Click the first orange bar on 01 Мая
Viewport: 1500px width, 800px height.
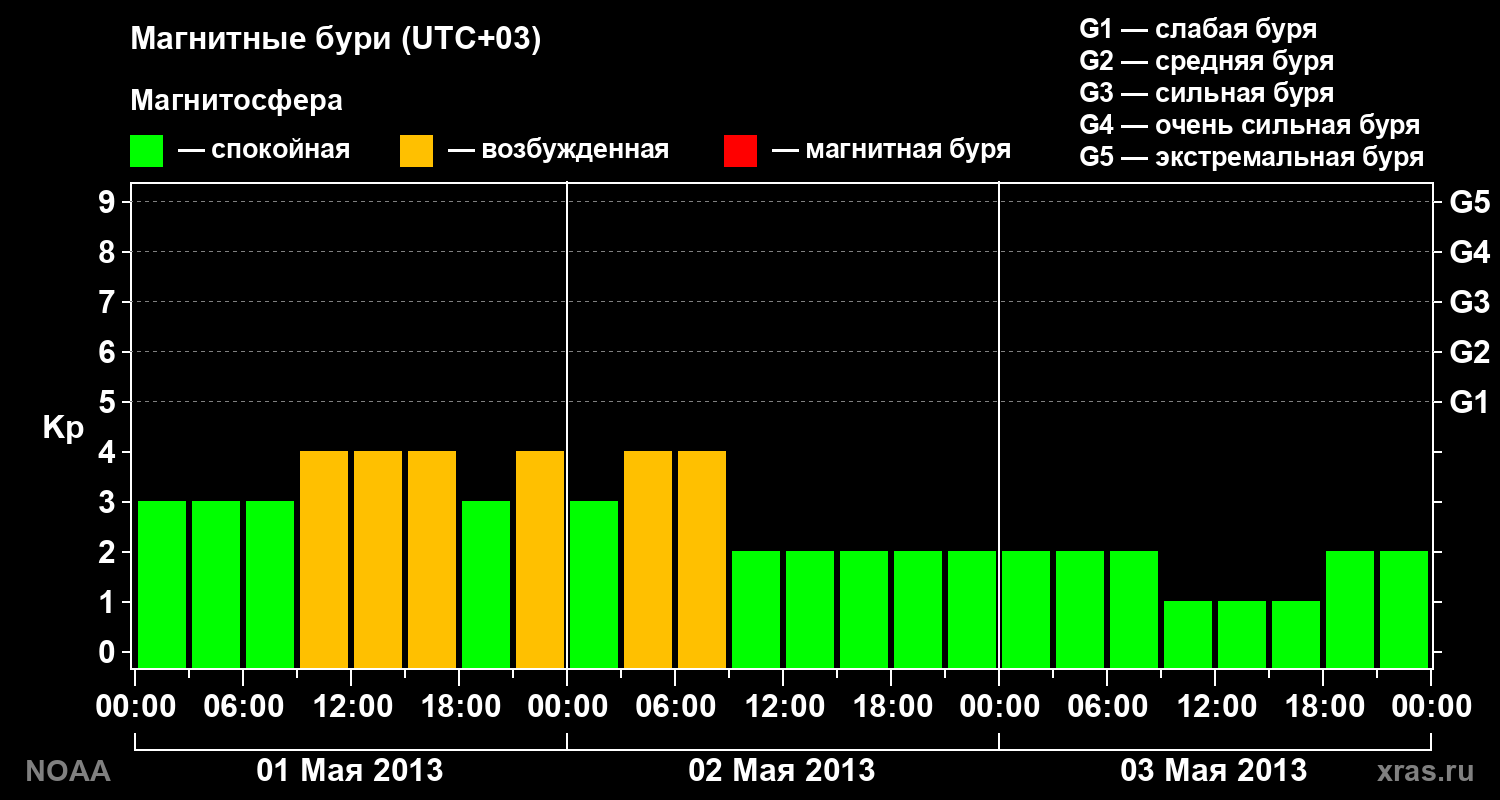324,559
